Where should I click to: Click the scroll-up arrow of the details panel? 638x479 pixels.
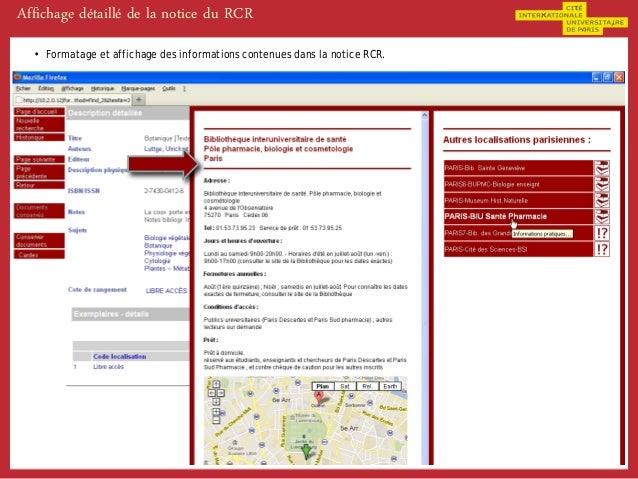424,116
